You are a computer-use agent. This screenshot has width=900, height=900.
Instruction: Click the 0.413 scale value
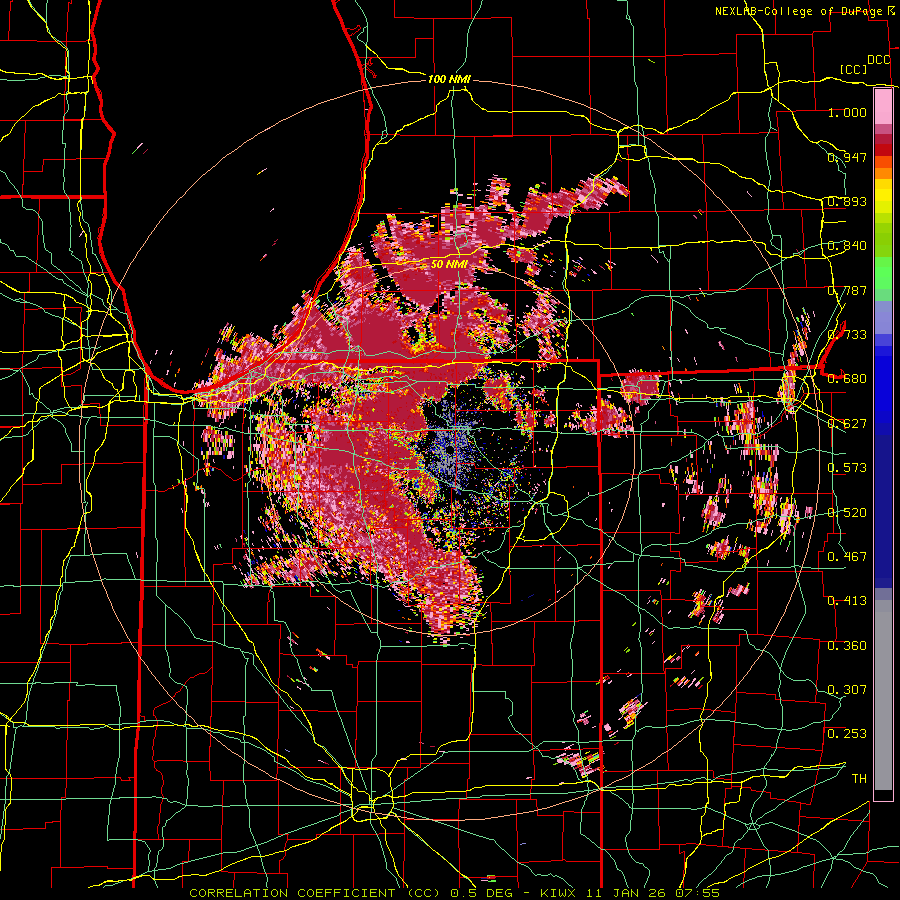coord(847,601)
